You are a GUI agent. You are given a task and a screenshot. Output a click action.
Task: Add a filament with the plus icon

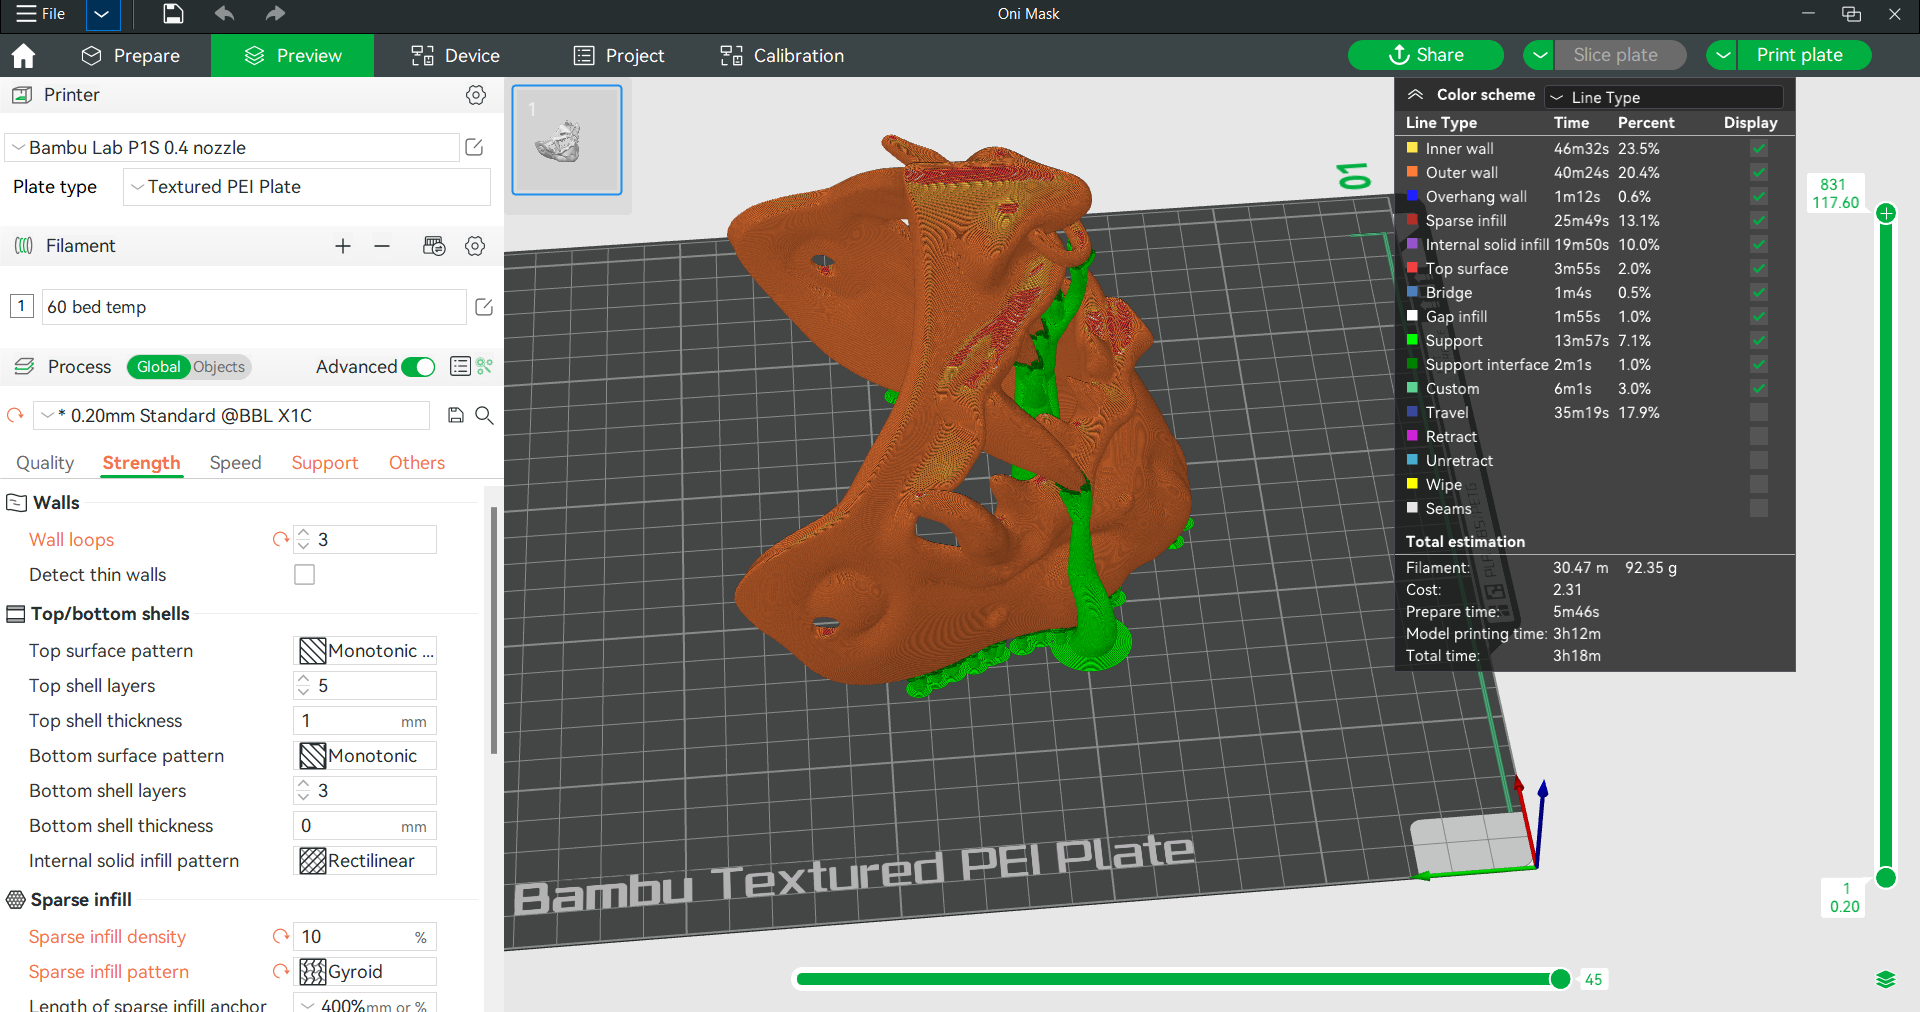pyautogui.click(x=343, y=246)
